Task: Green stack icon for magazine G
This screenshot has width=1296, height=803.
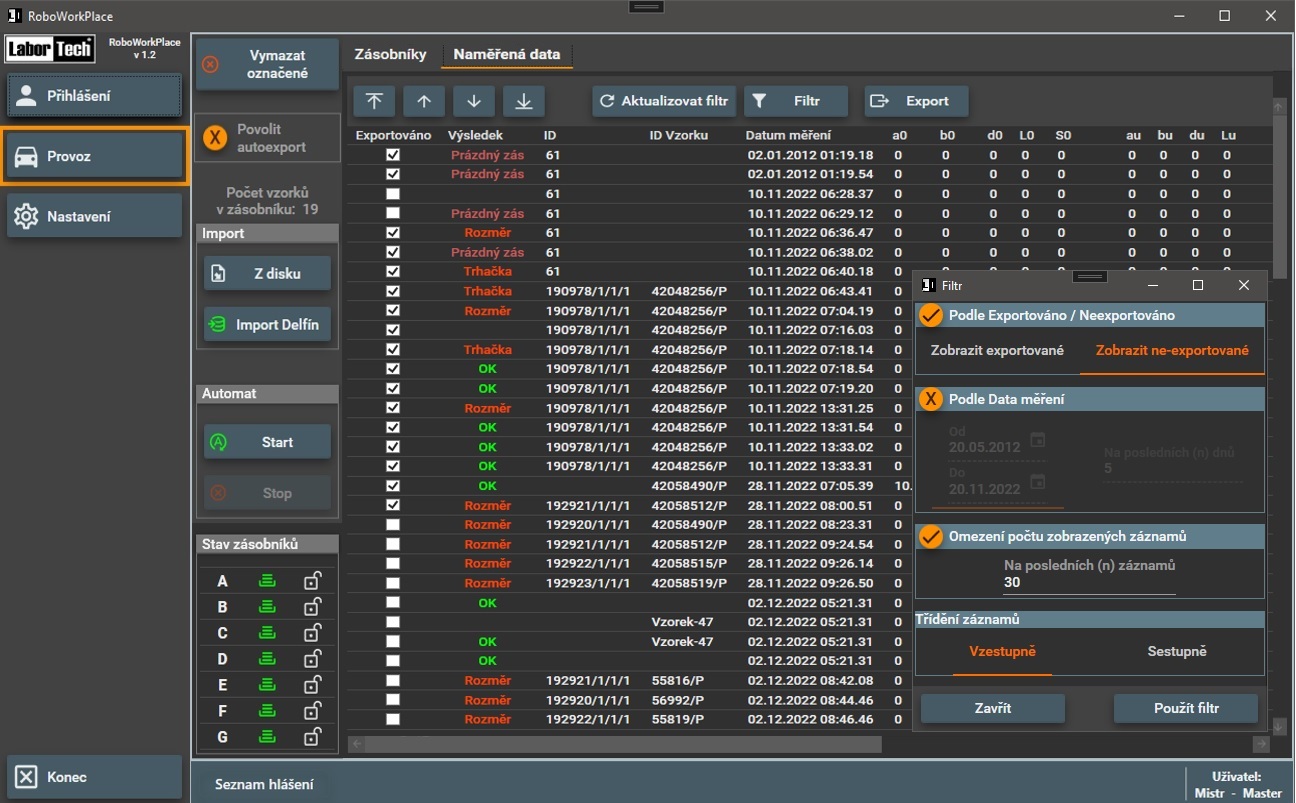Action: (267, 737)
